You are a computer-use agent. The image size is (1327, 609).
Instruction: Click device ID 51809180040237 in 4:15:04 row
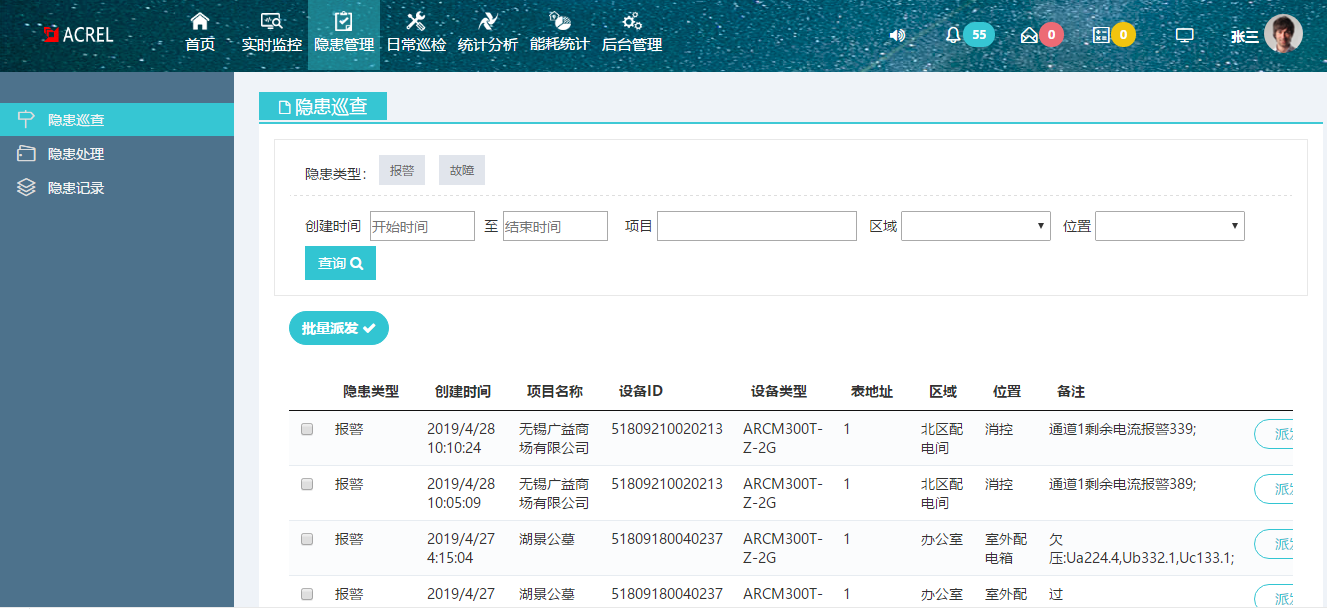[667, 539]
